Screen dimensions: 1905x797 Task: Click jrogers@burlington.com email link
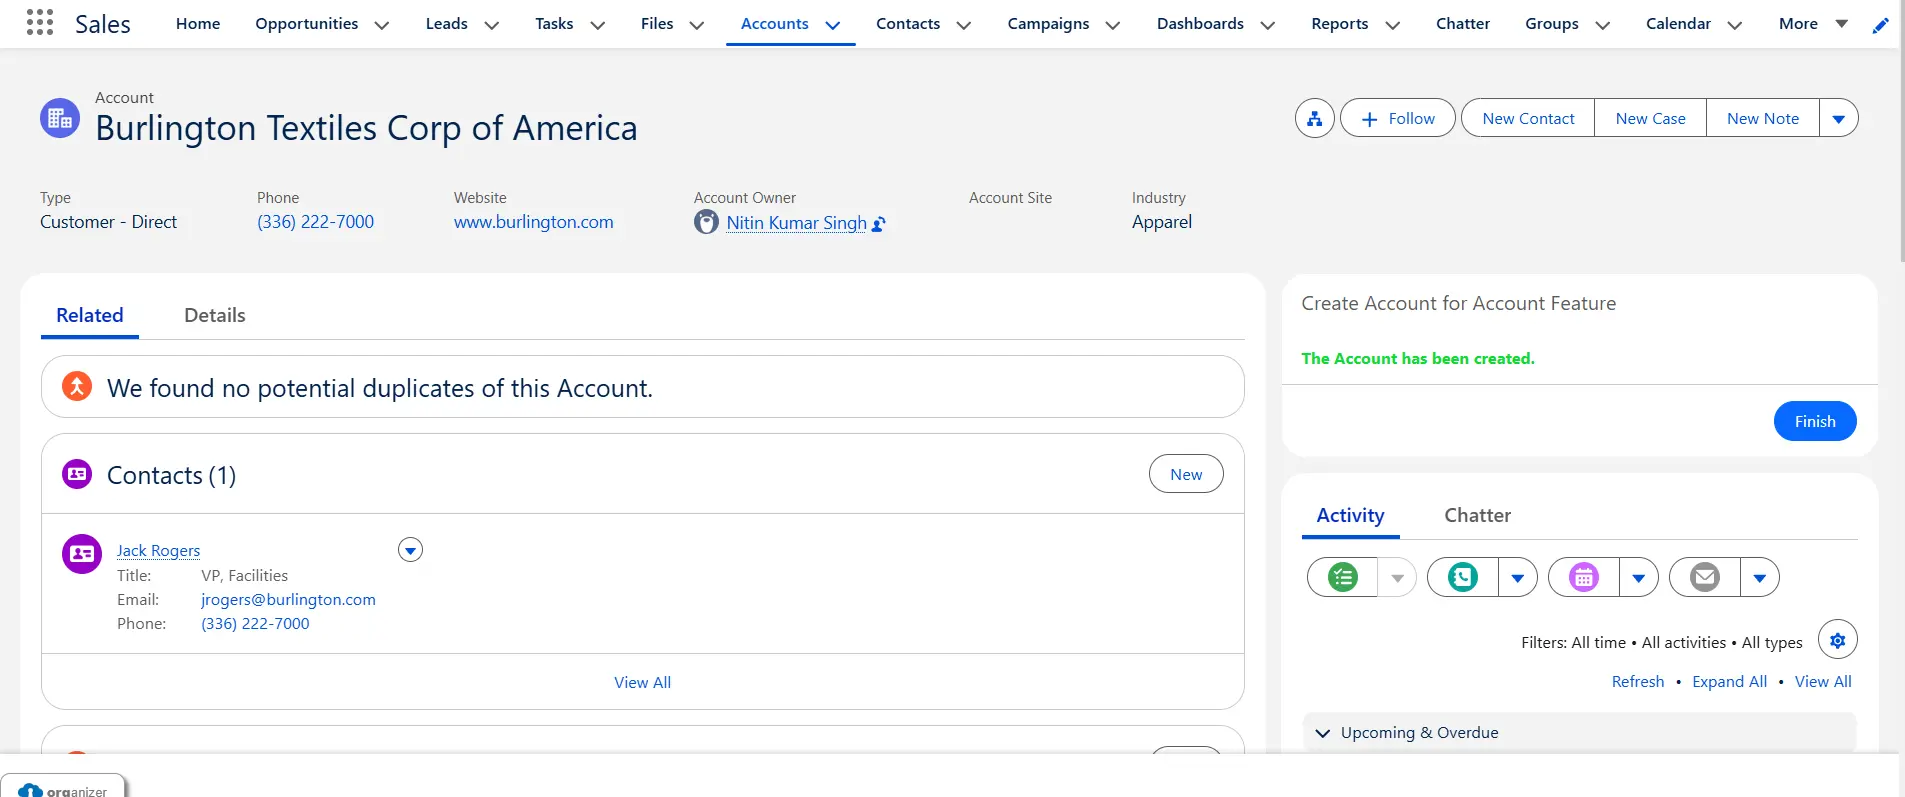click(x=288, y=599)
